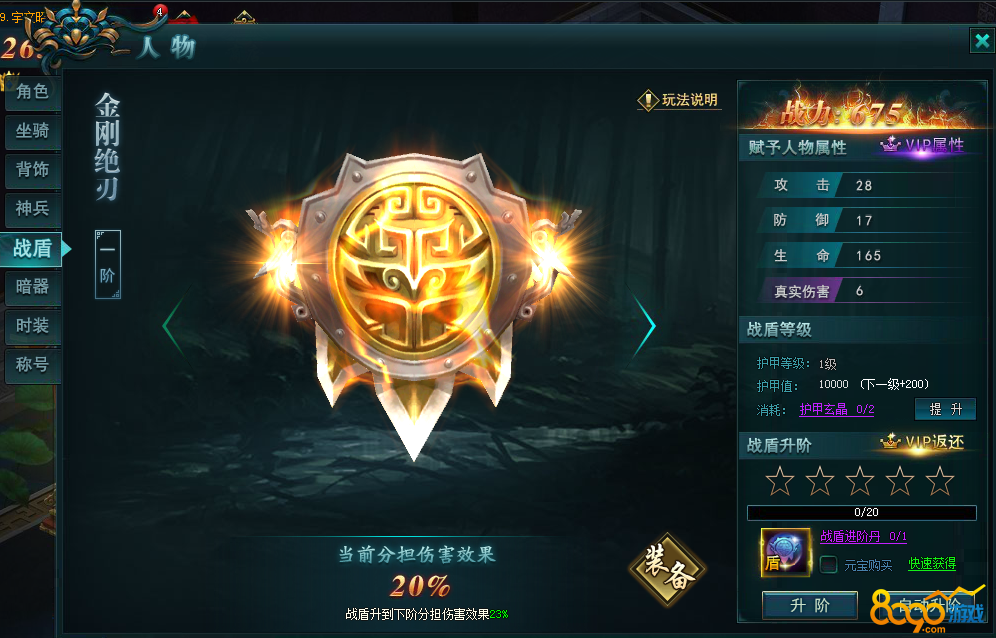This screenshot has width=996, height=638.
Task: Click the shield item icon 战盾进阶丹
Action: coord(786,552)
